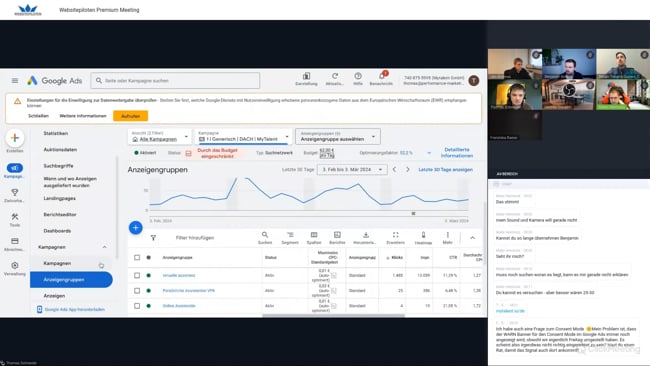Open the Heatmap toolbar icon
The height and width of the screenshot is (366, 650).
(423, 235)
